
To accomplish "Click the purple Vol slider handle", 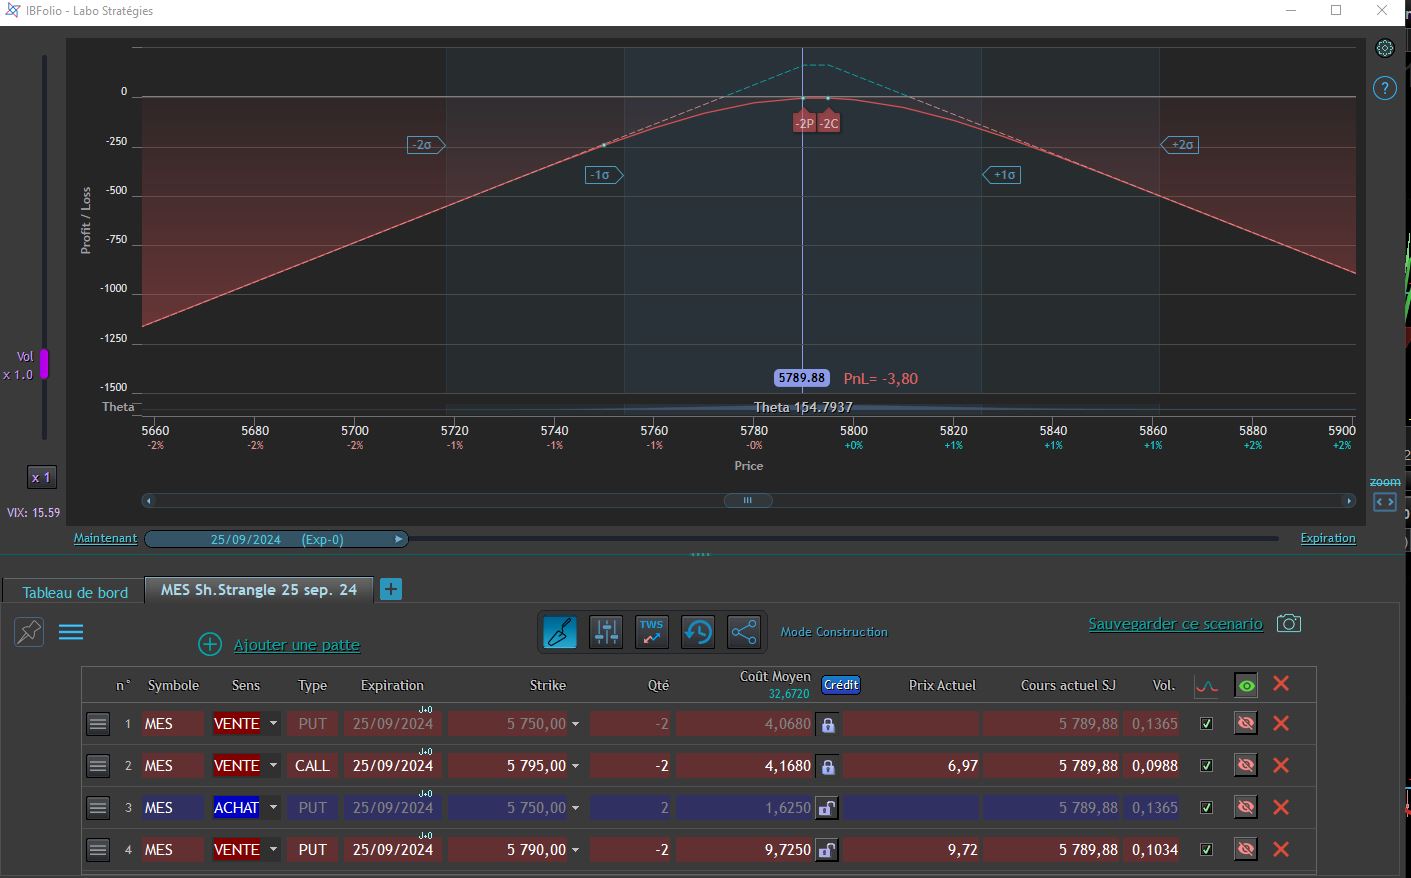I will coord(44,364).
